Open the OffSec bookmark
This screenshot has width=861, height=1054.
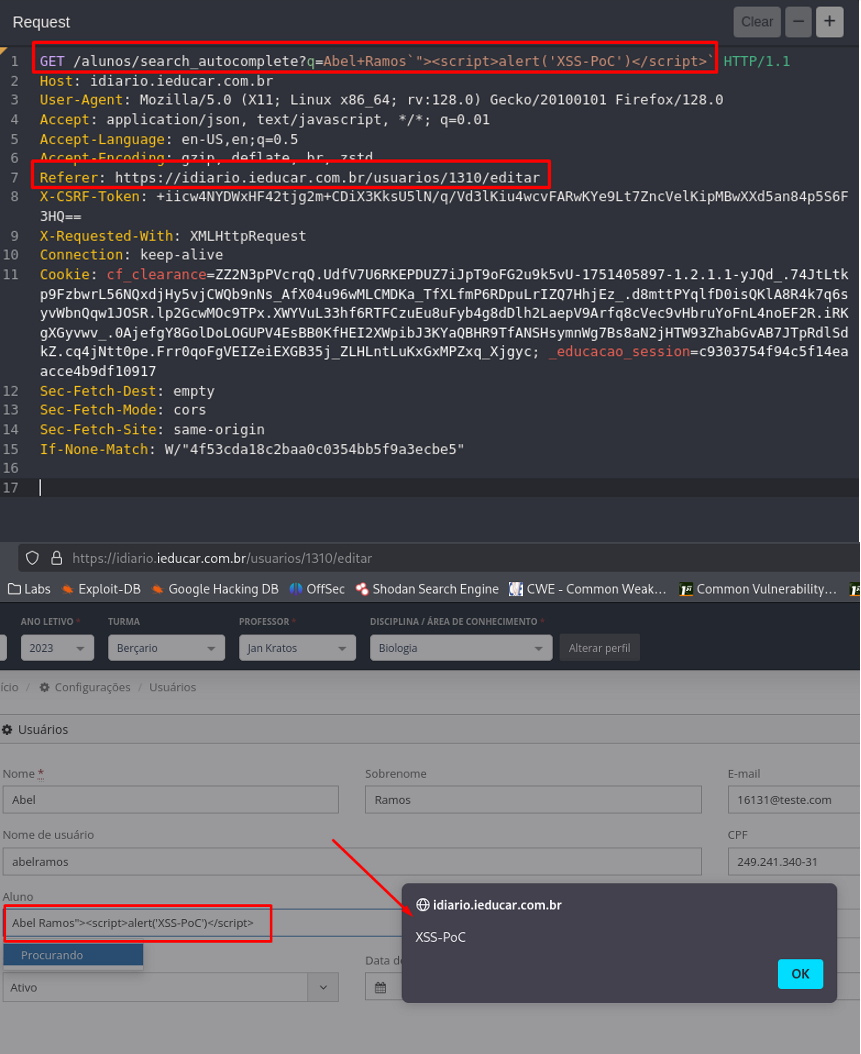[317, 589]
